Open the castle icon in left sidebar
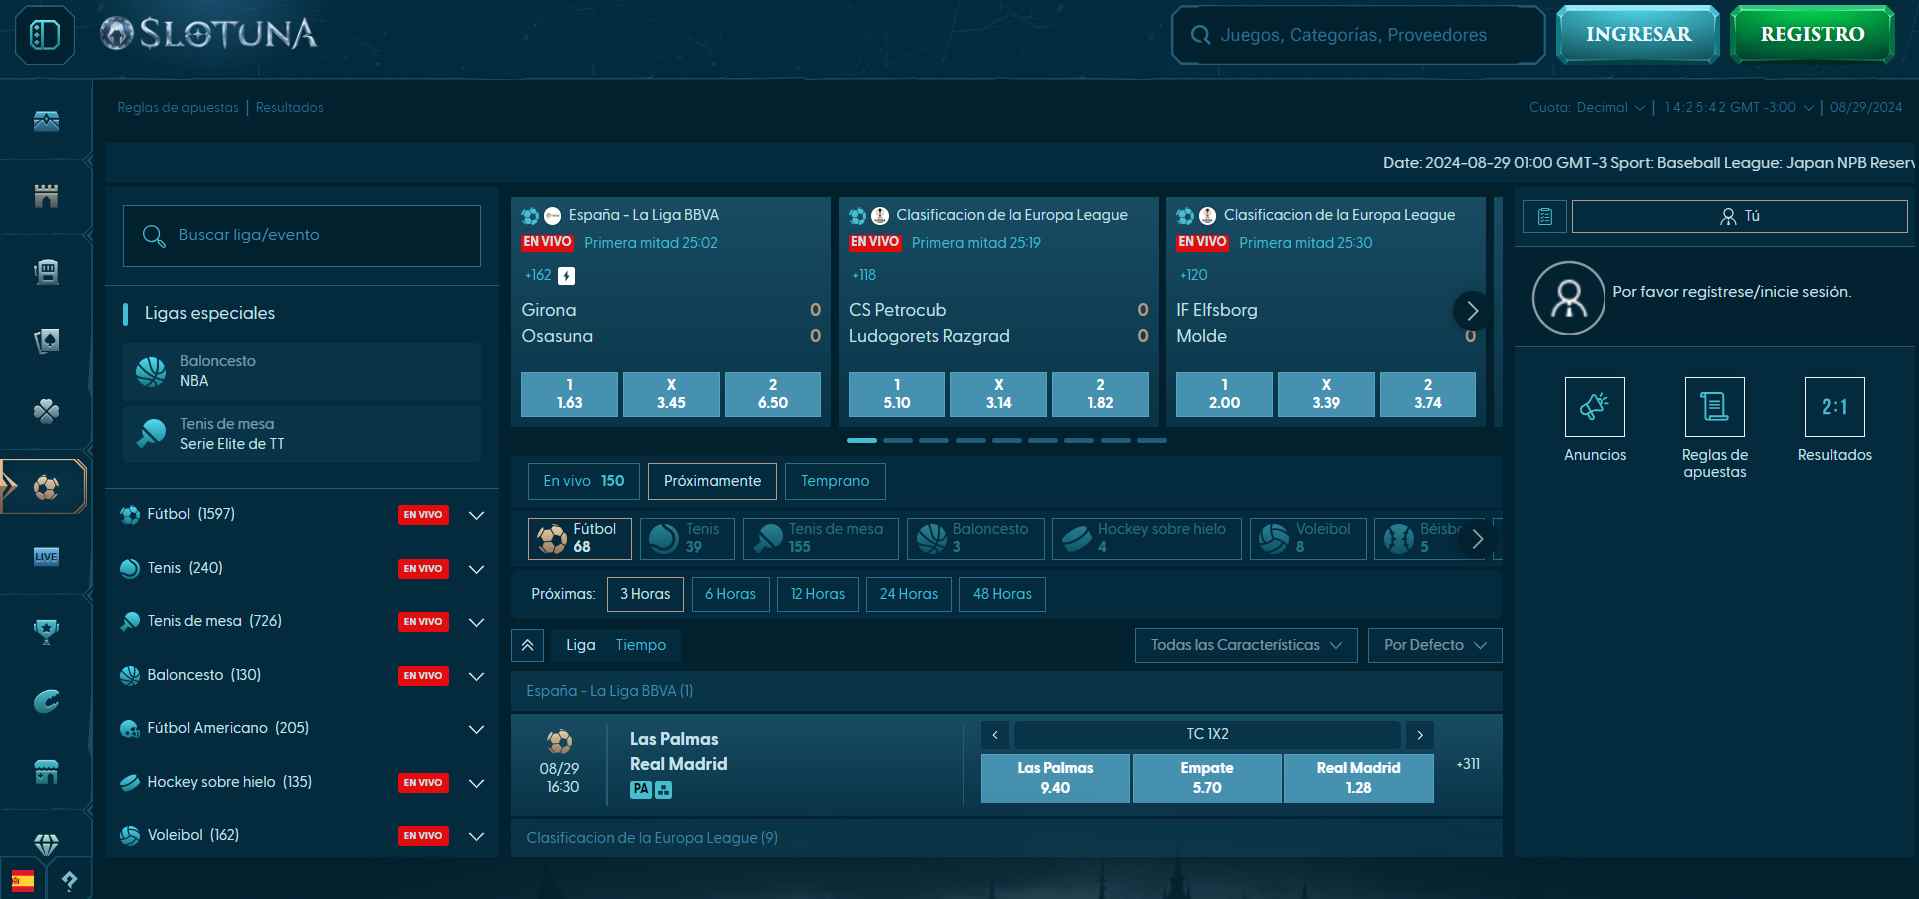This screenshot has height=899, width=1919. tap(46, 196)
